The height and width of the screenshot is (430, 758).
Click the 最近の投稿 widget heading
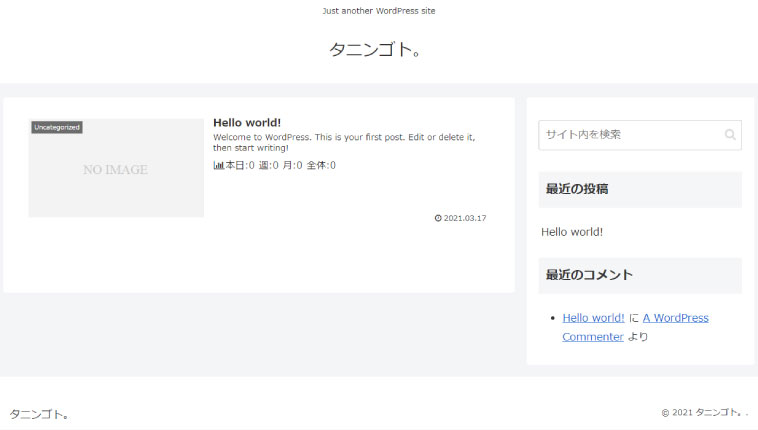(577, 189)
